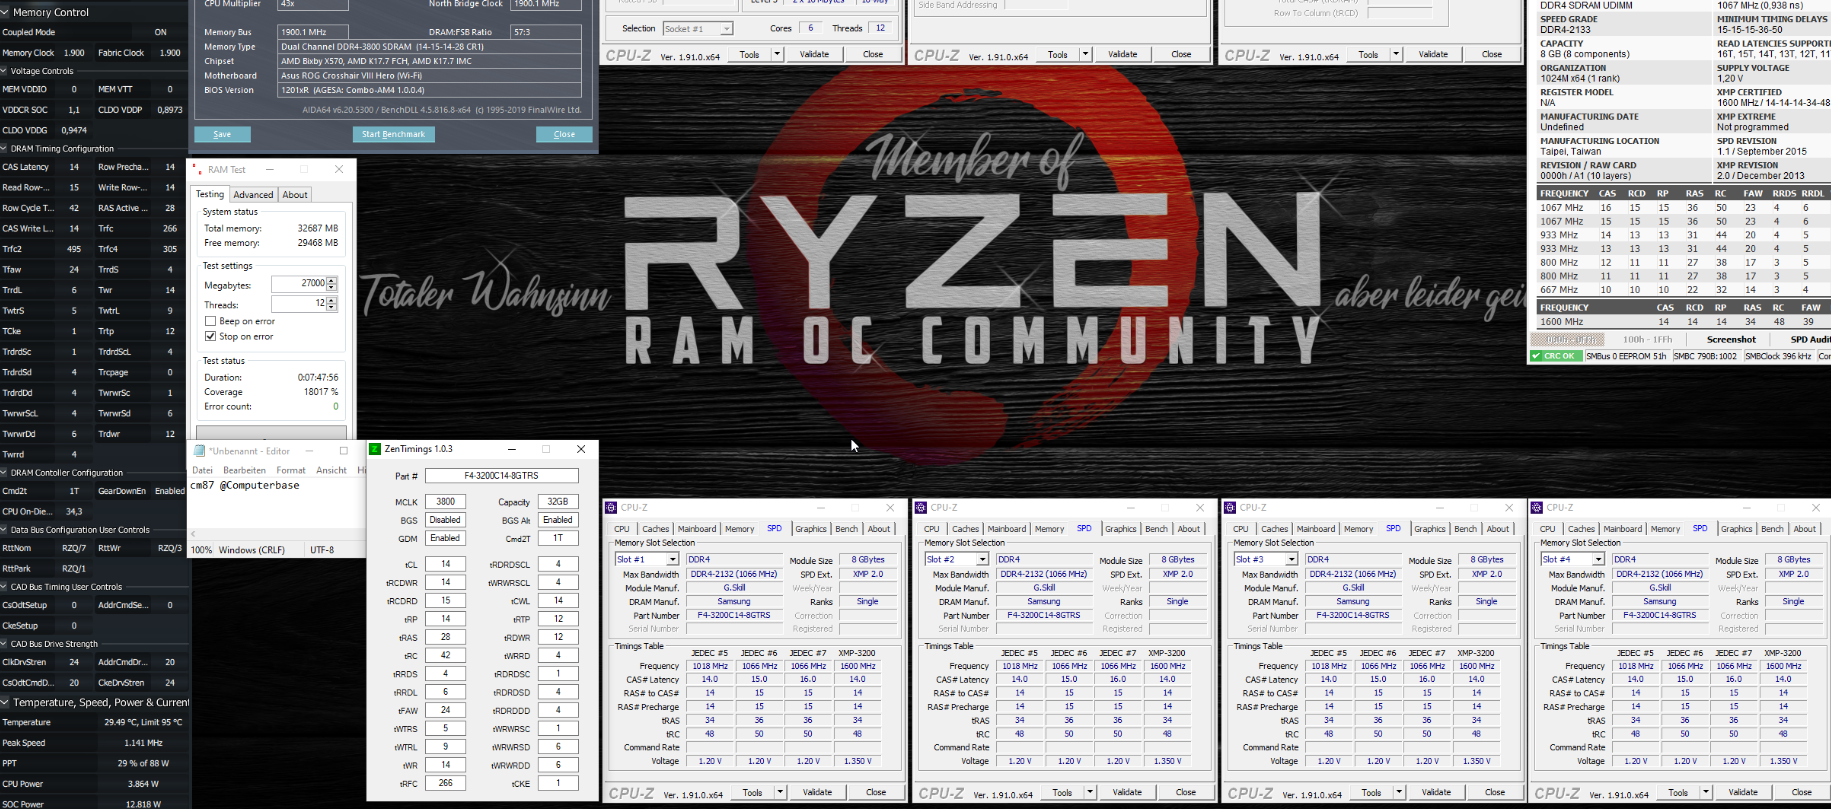This screenshot has height=809, width=1831.
Task: Switch to the Memory tab in the Slot #1 CPU-Z window
Action: [740, 529]
